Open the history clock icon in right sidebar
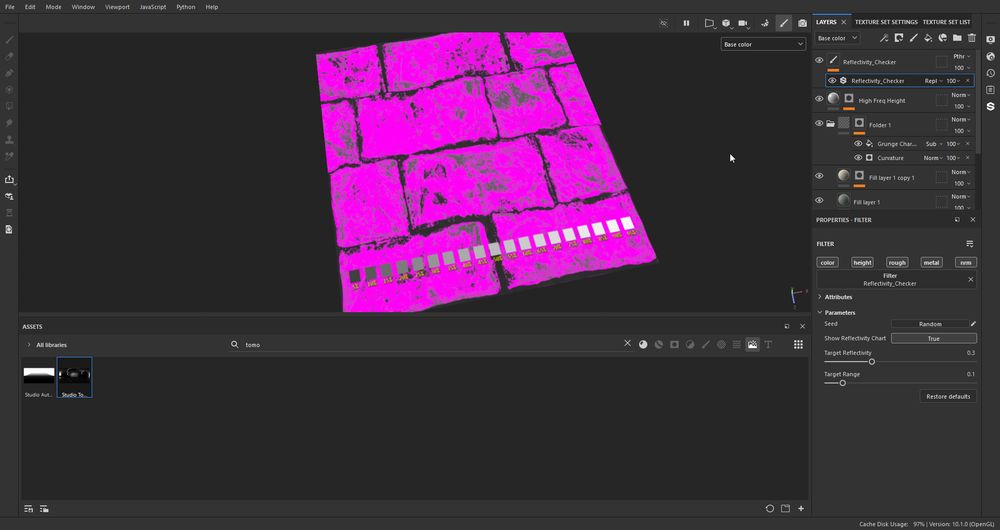Image resolution: width=1000 pixels, height=530 pixels. [x=990, y=73]
